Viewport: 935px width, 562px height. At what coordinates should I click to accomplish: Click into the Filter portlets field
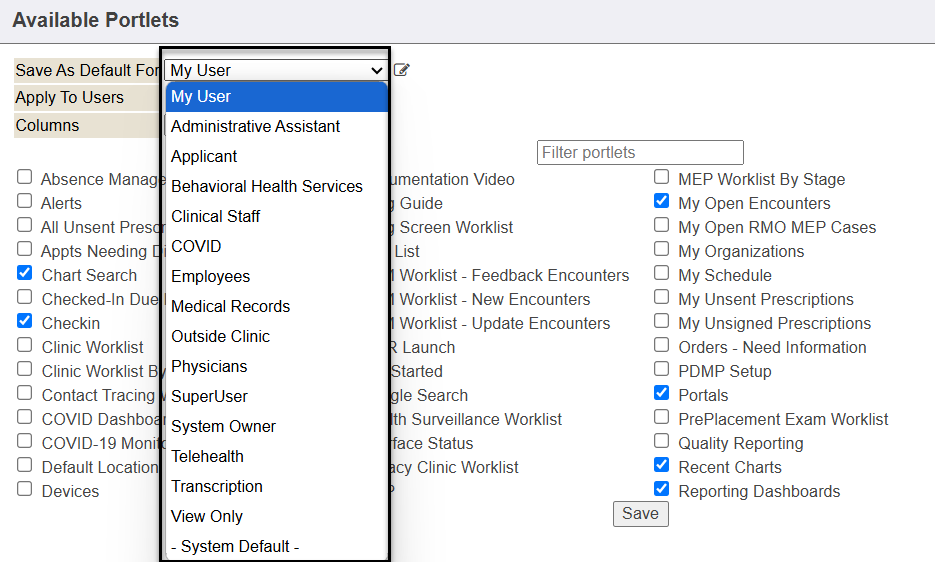(640, 152)
